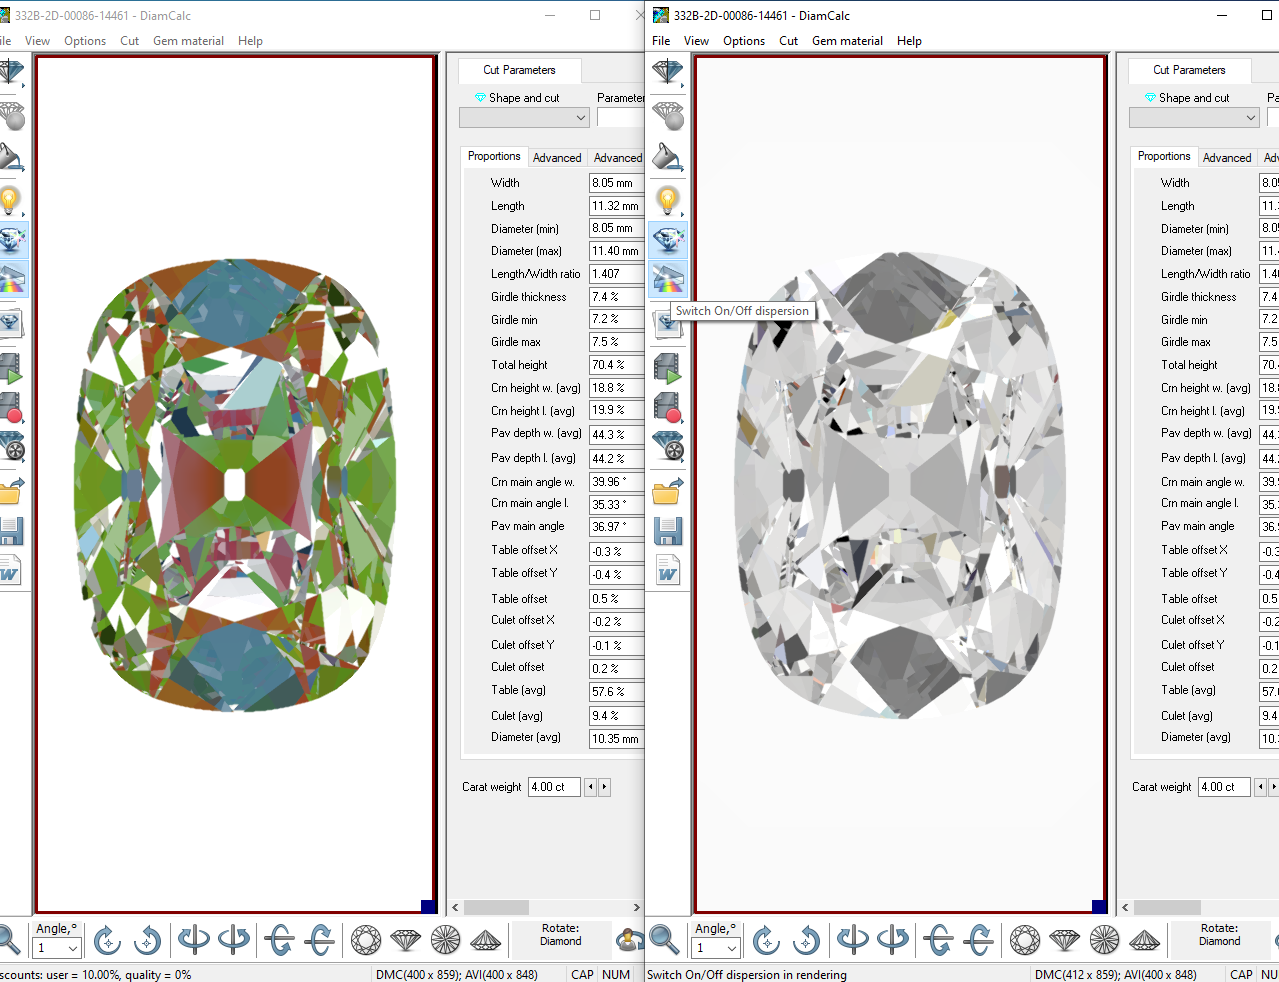This screenshot has width=1279, height=982.
Task: Click the open folder icon in right window
Action: [667, 489]
